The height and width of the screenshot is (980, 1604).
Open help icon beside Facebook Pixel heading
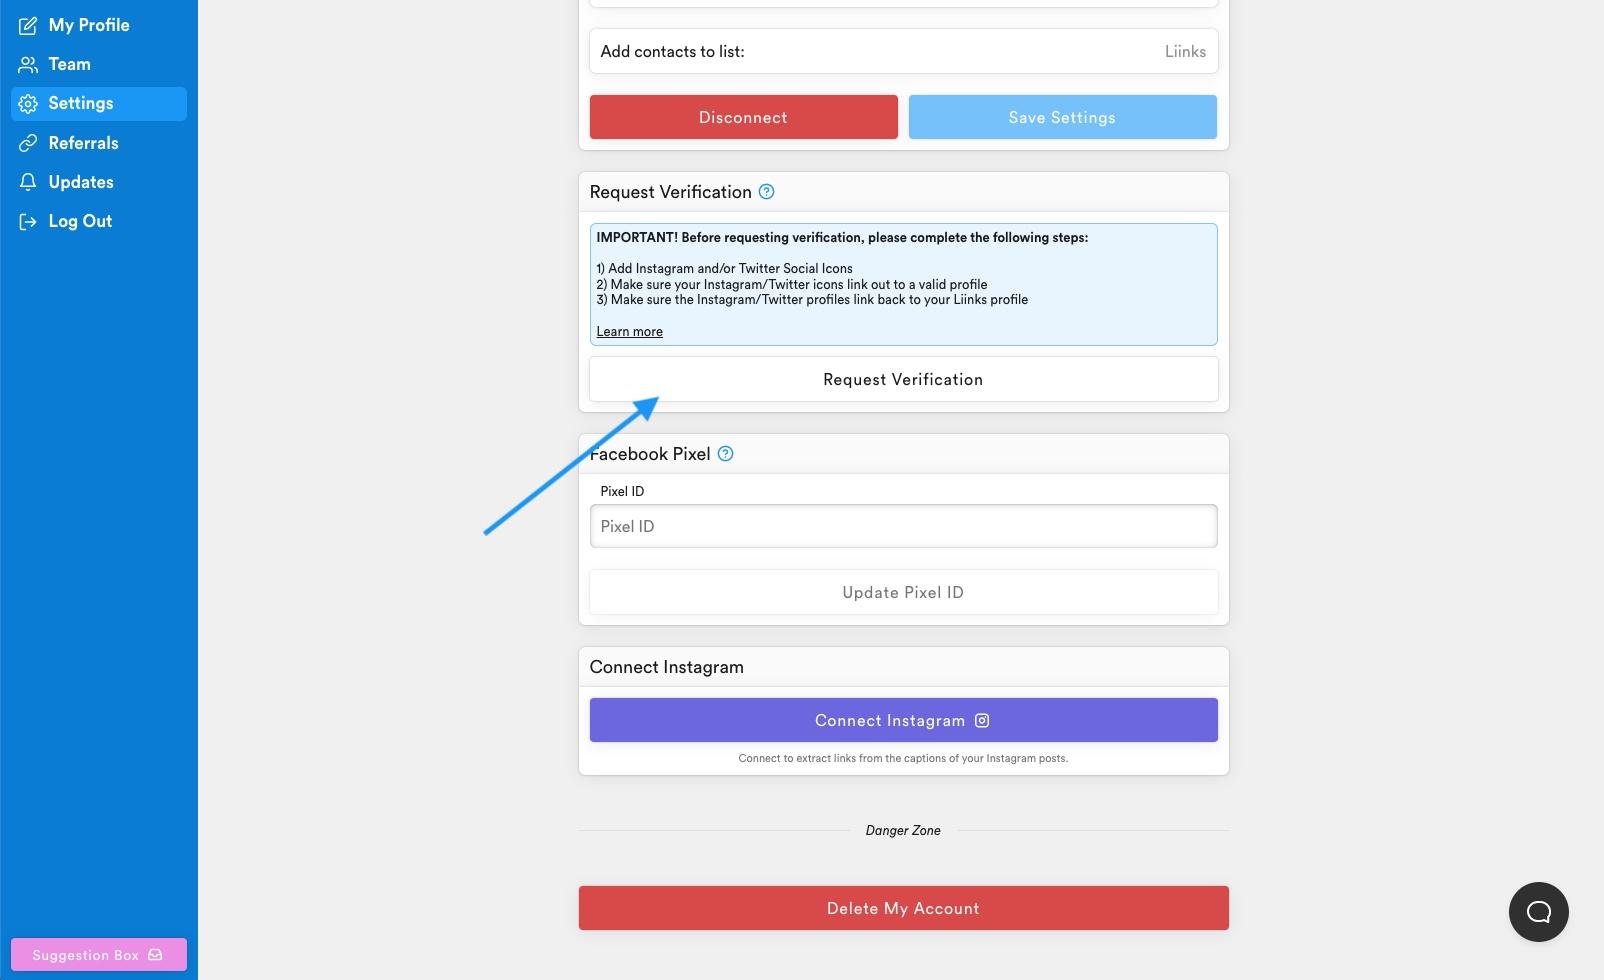pyautogui.click(x=726, y=454)
